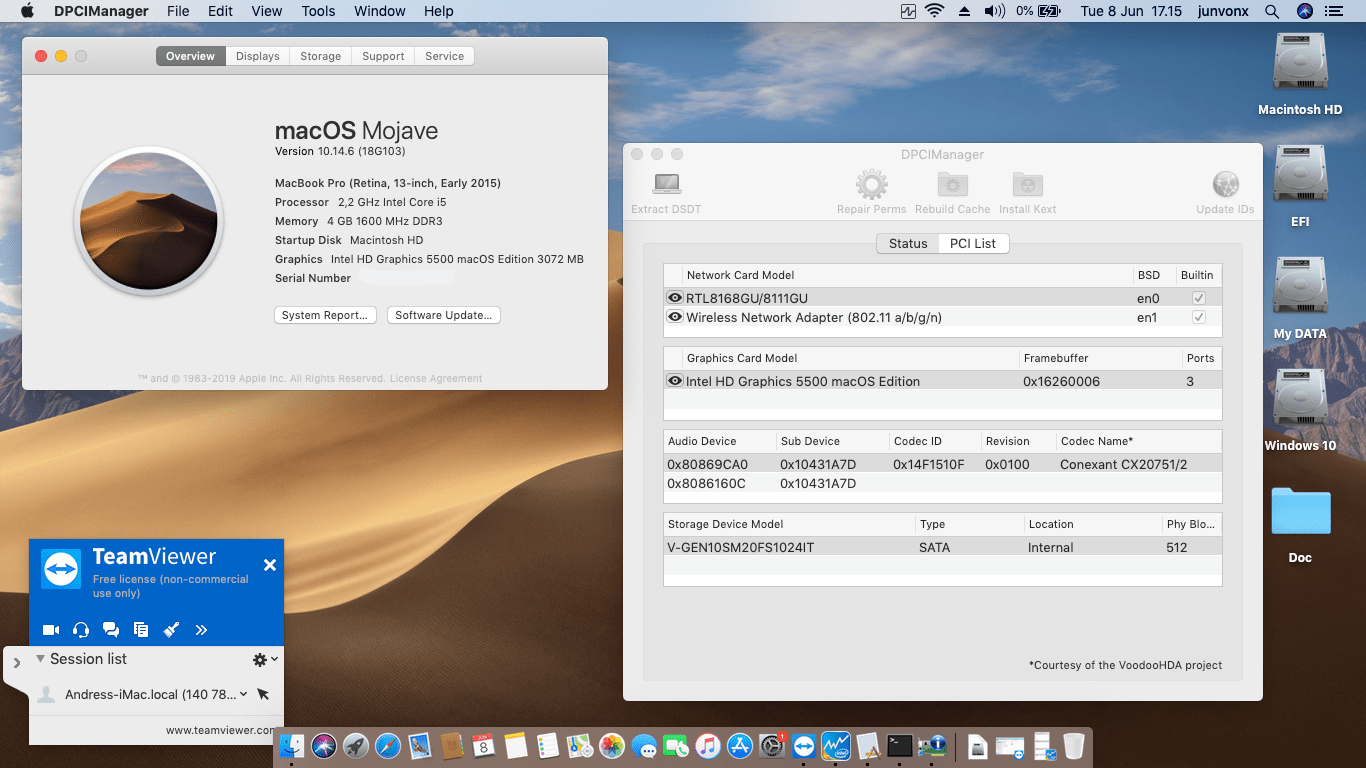Open App Store from the Dock
Screen dimensions: 1366x768
[740, 746]
